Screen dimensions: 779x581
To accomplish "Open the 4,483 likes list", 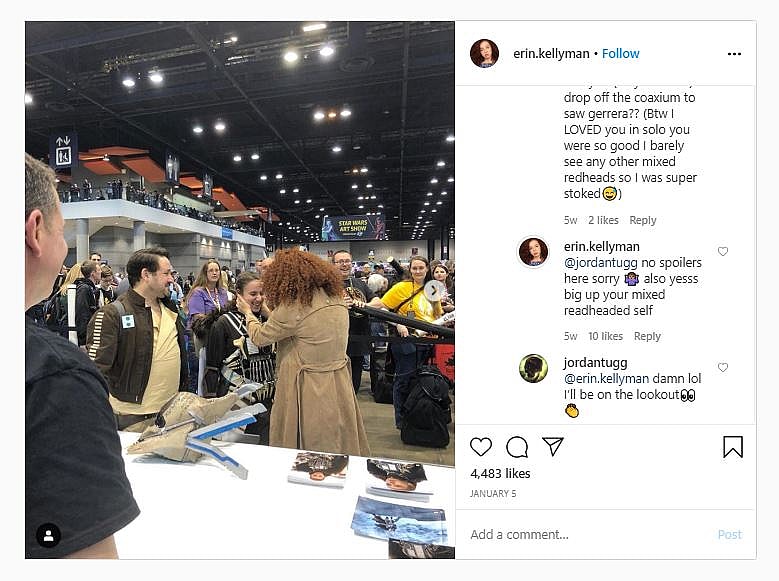I will click(x=500, y=474).
